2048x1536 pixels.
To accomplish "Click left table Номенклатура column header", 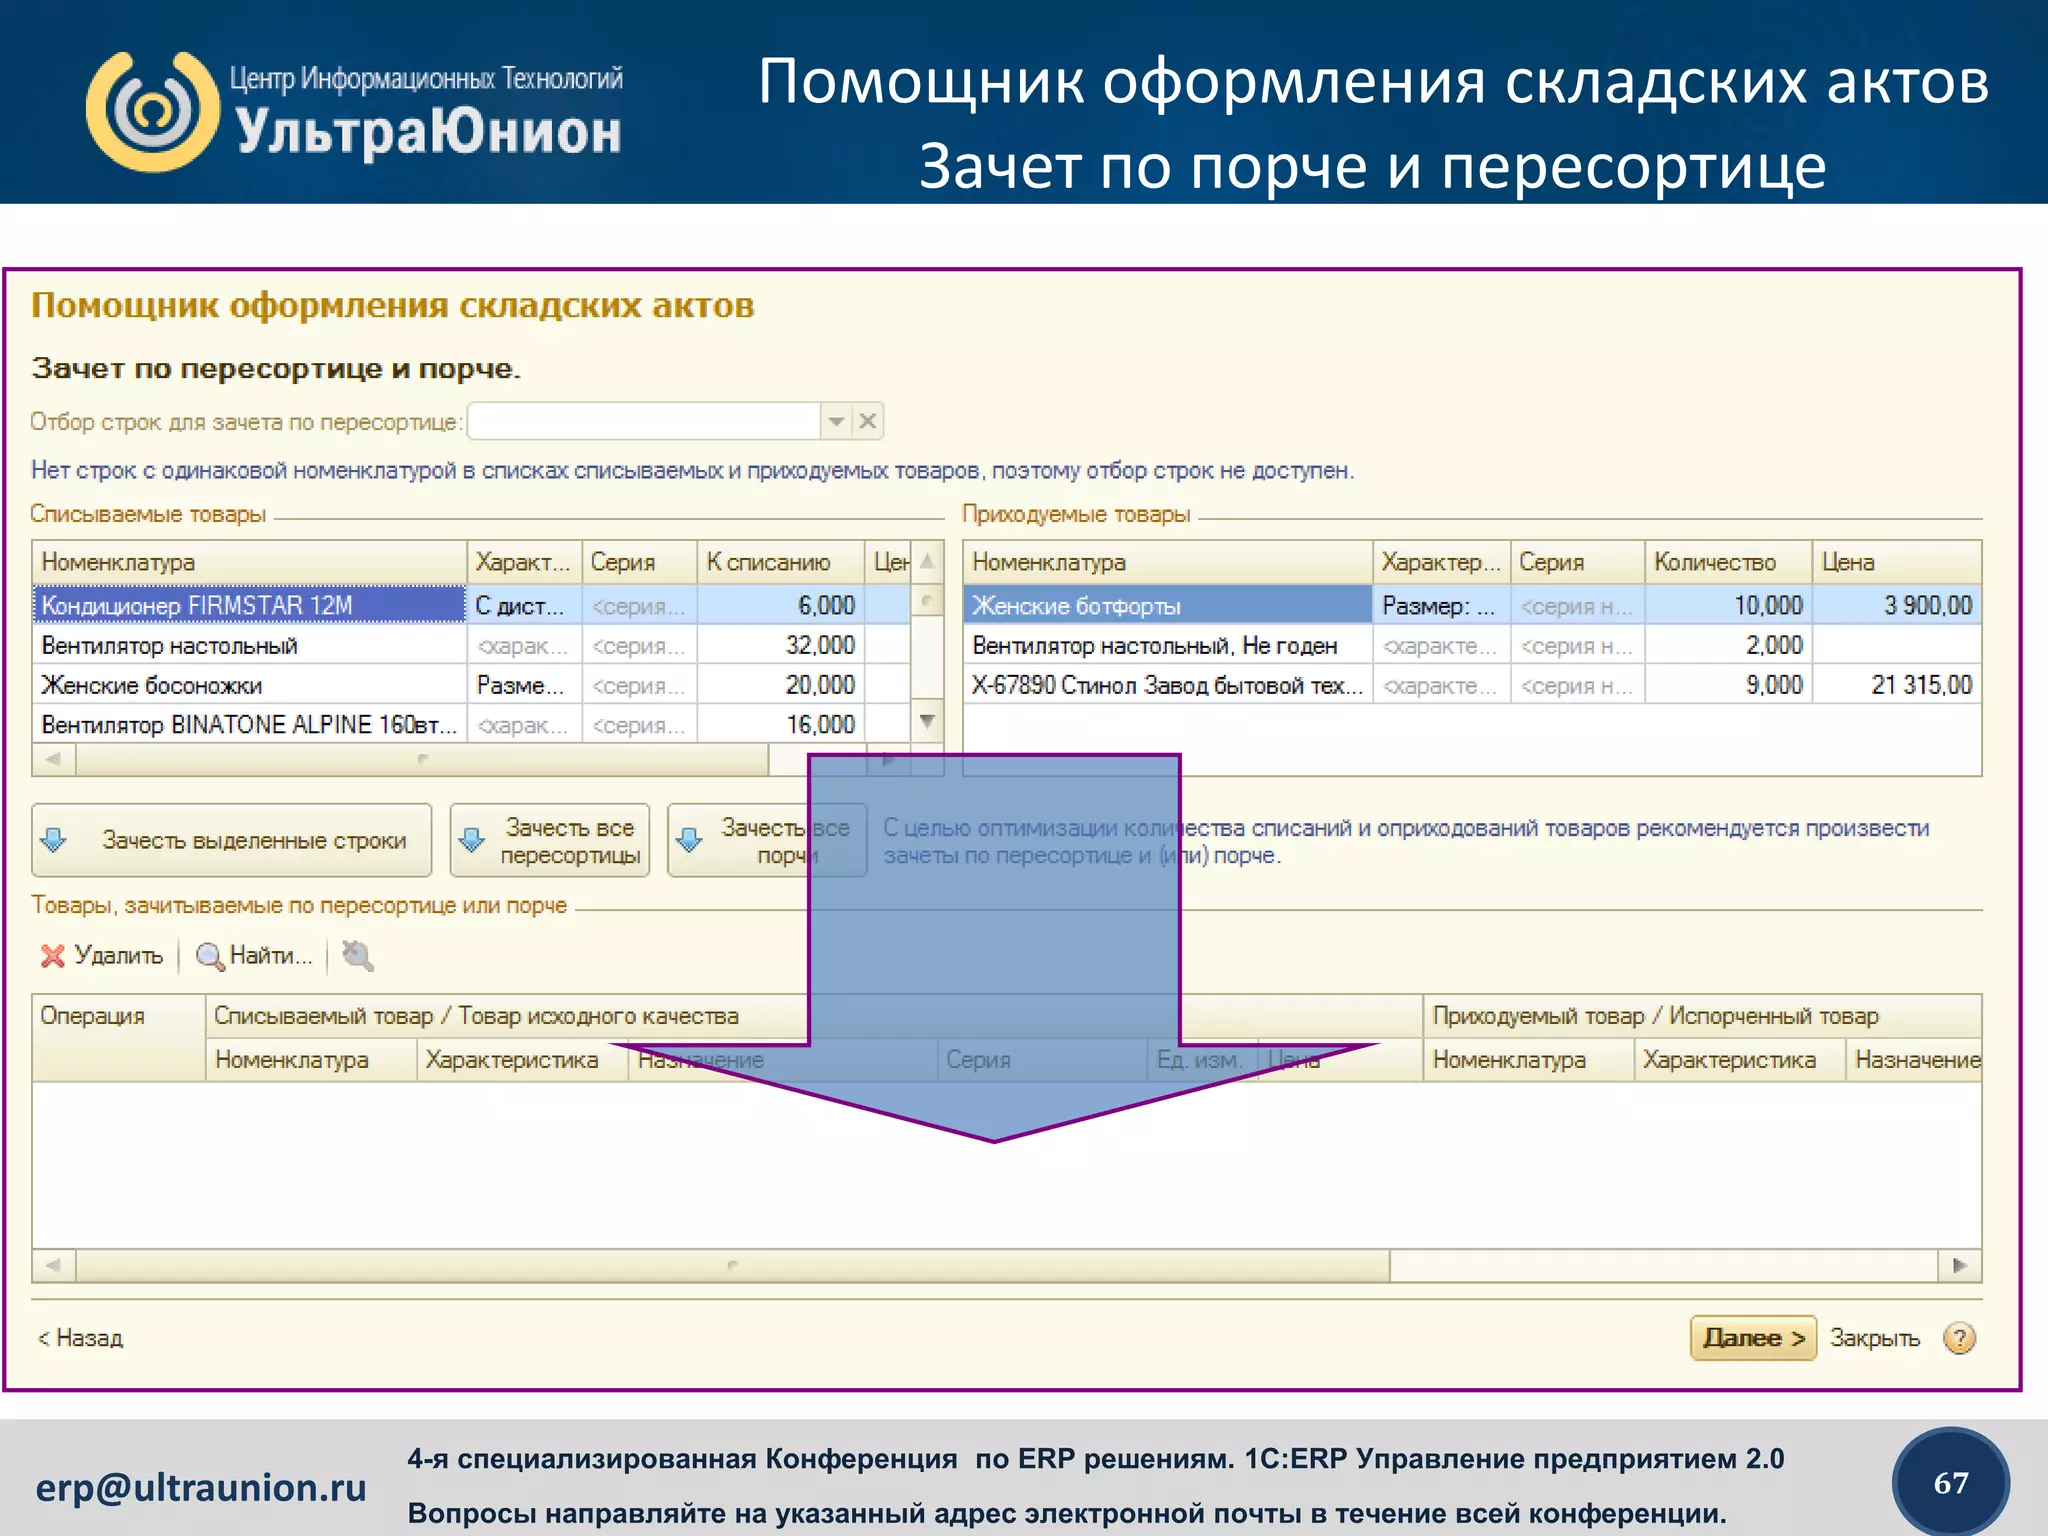I will [249, 562].
